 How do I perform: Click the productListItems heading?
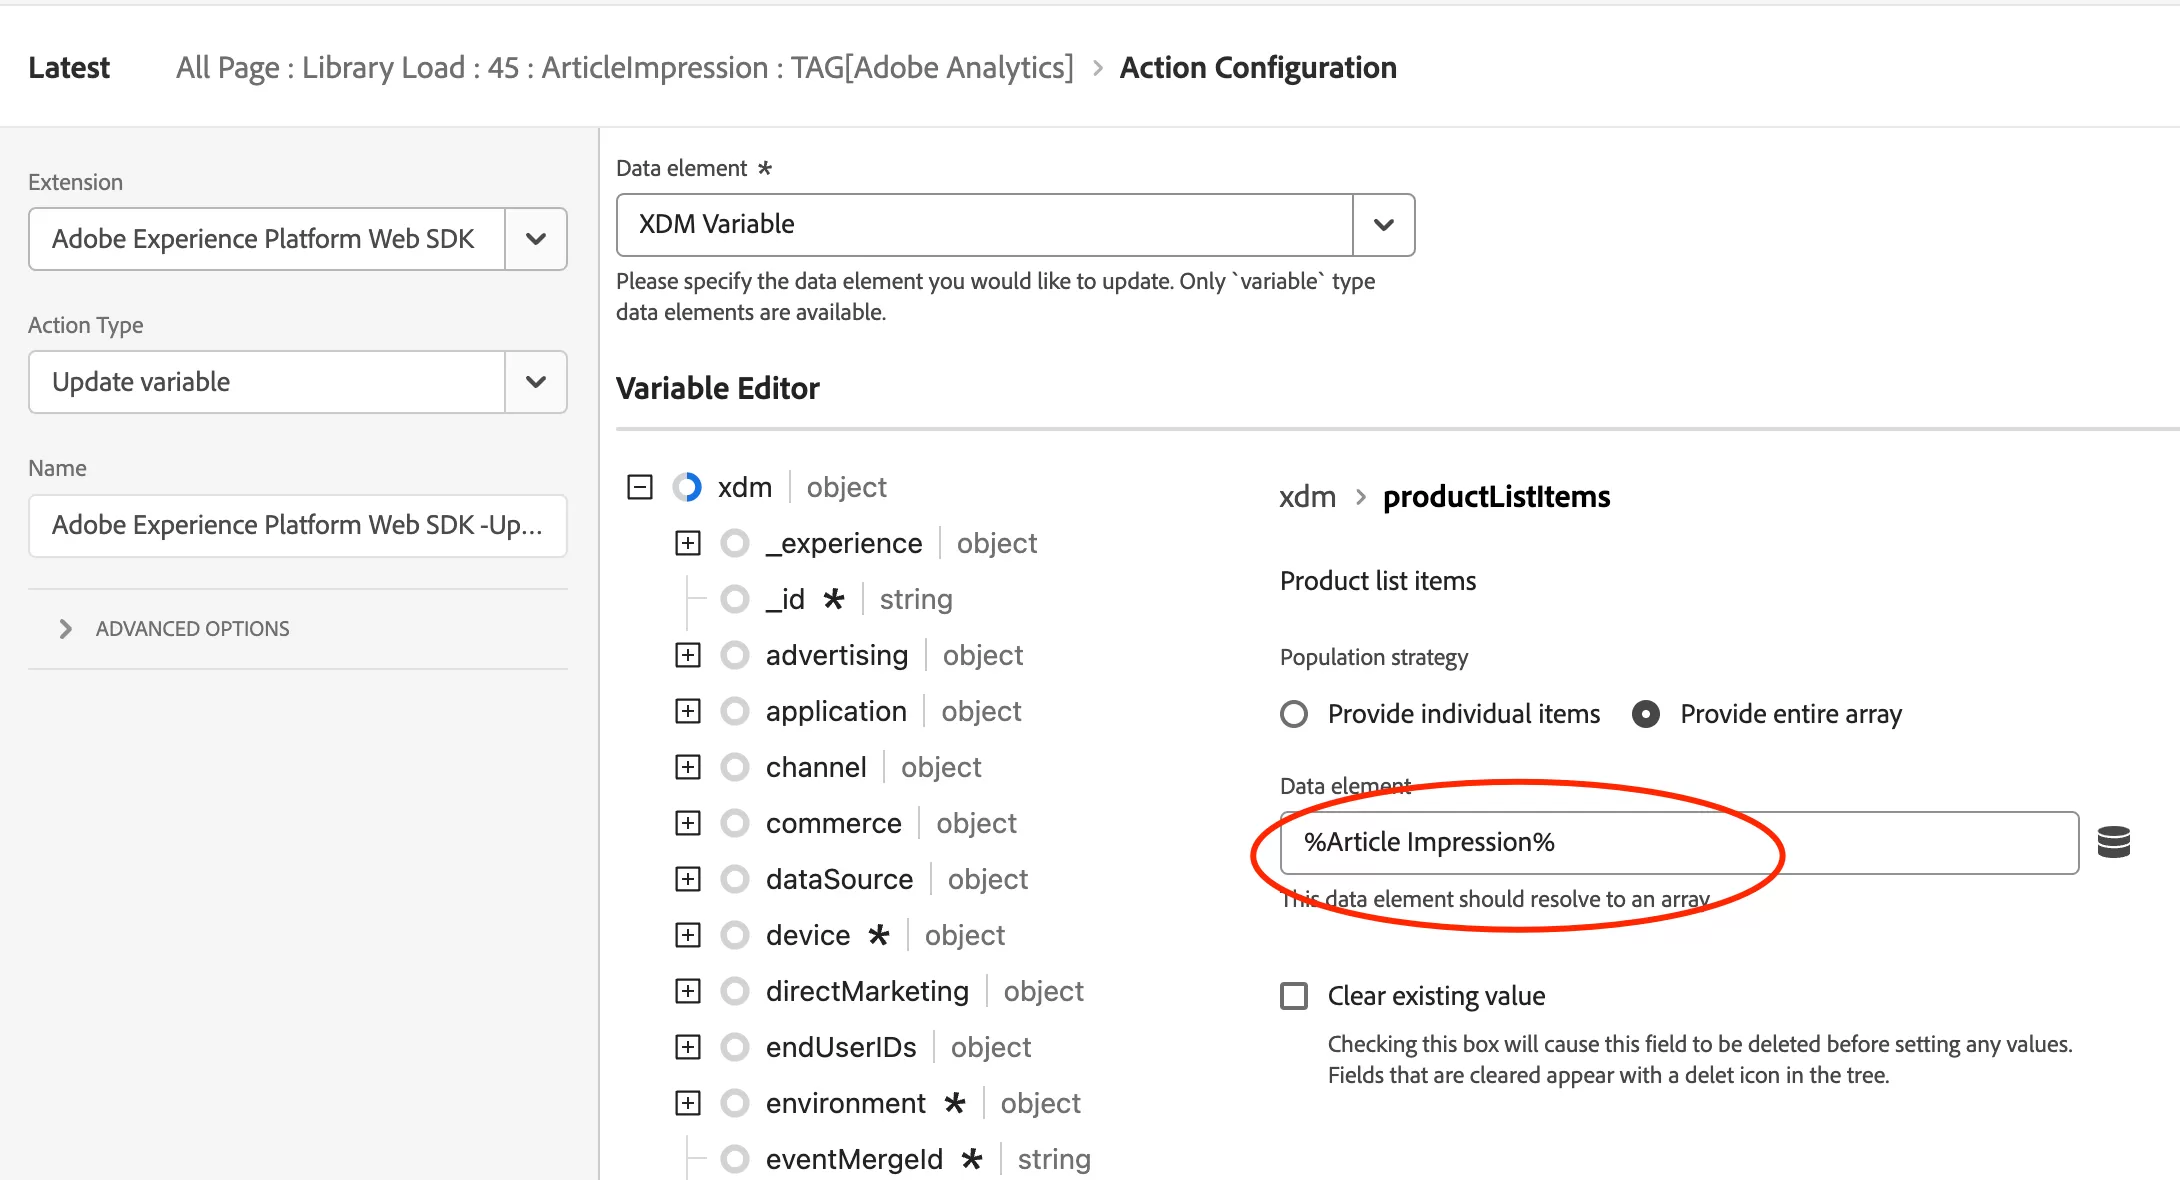(x=1496, y=497)
